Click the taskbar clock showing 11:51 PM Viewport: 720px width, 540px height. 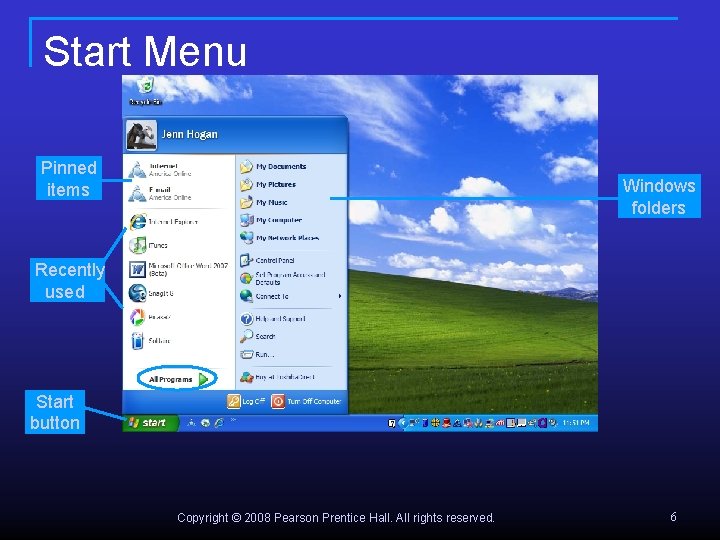tap(576, 422)
